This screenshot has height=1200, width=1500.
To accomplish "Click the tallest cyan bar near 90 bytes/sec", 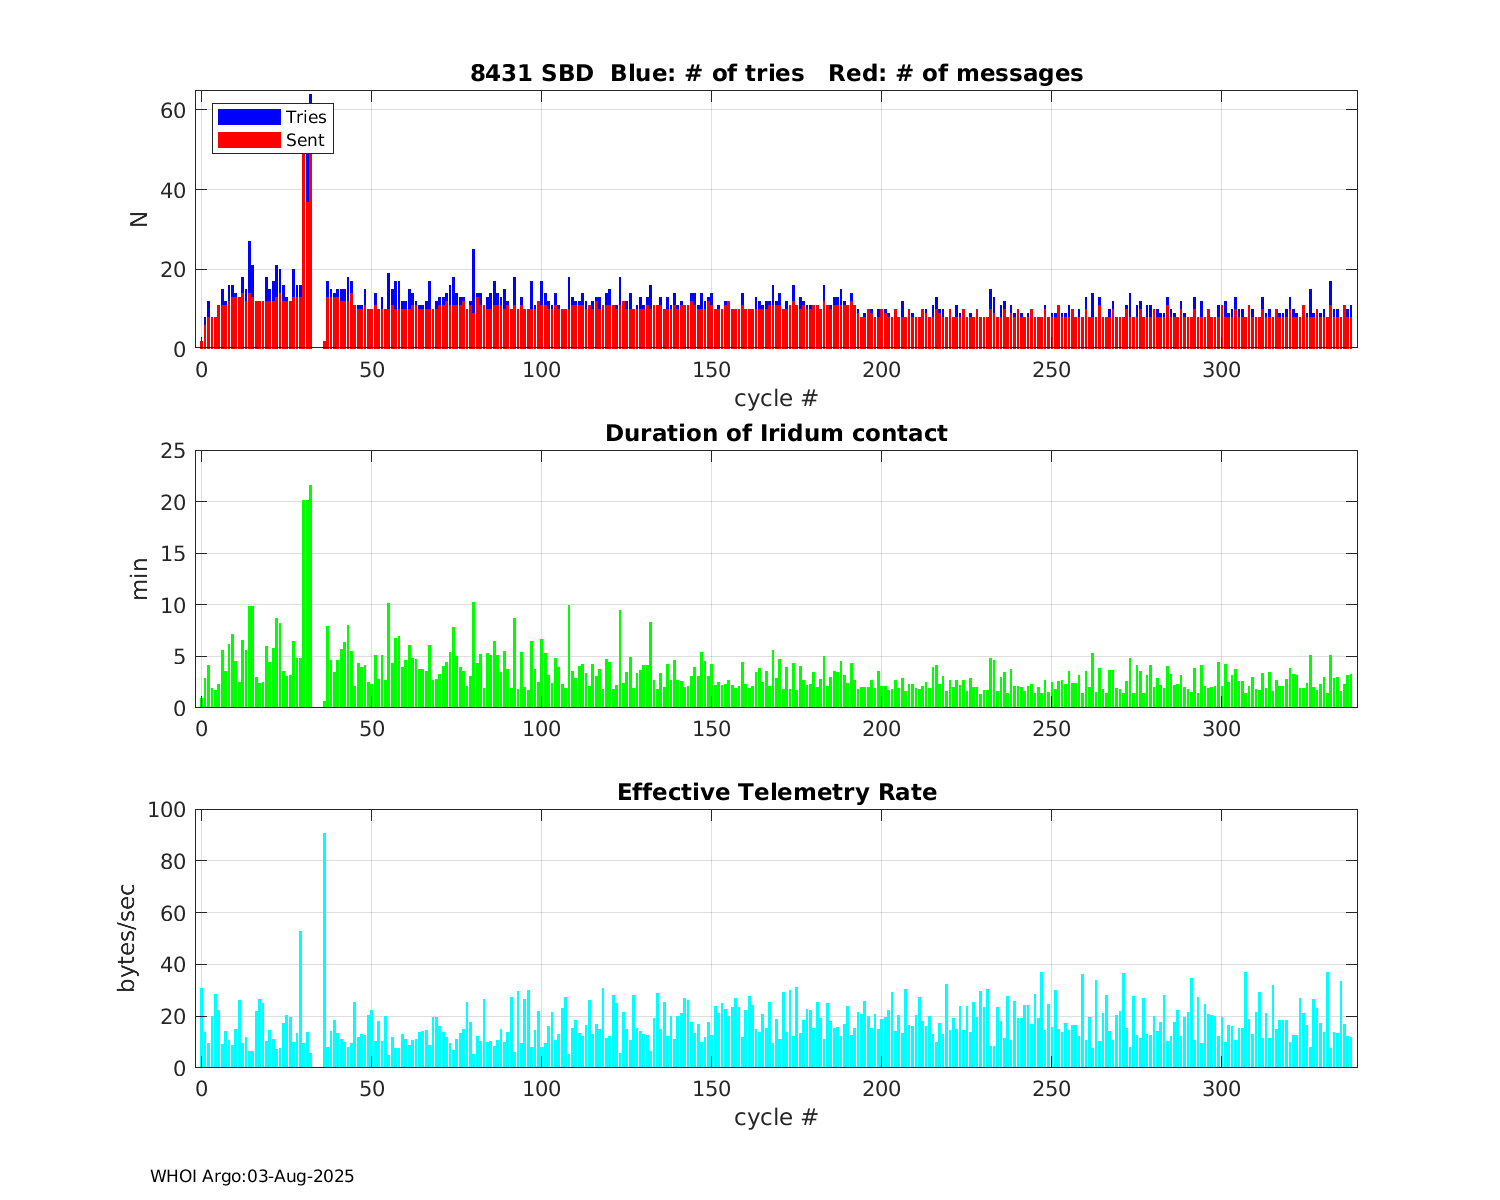I will click(x=324, y=950).
